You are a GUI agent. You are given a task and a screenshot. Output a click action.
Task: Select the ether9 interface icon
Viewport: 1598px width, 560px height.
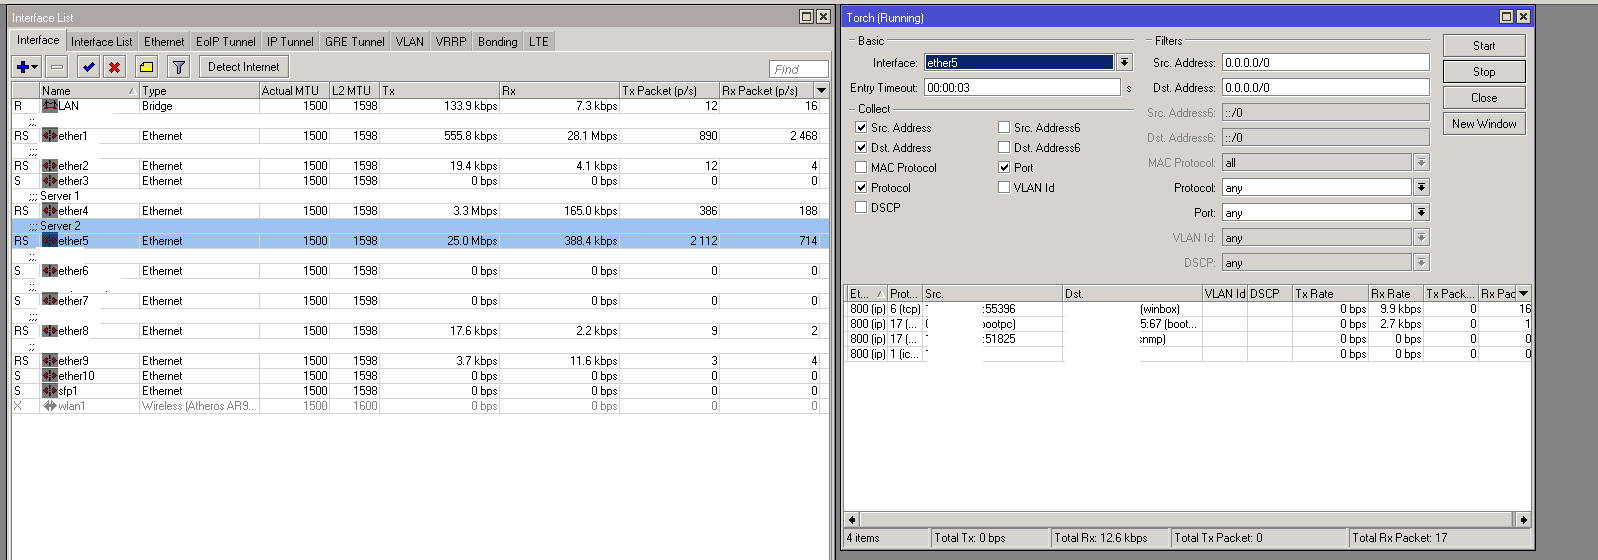[50, 361]
